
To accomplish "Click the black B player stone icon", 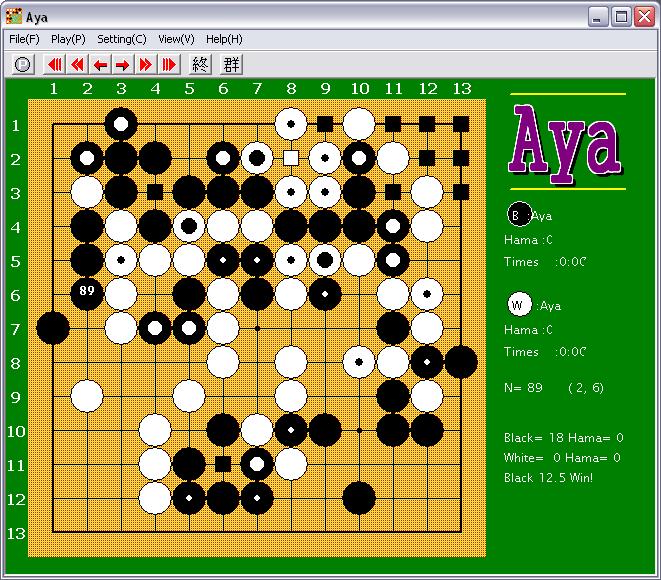I will [519, 215].
